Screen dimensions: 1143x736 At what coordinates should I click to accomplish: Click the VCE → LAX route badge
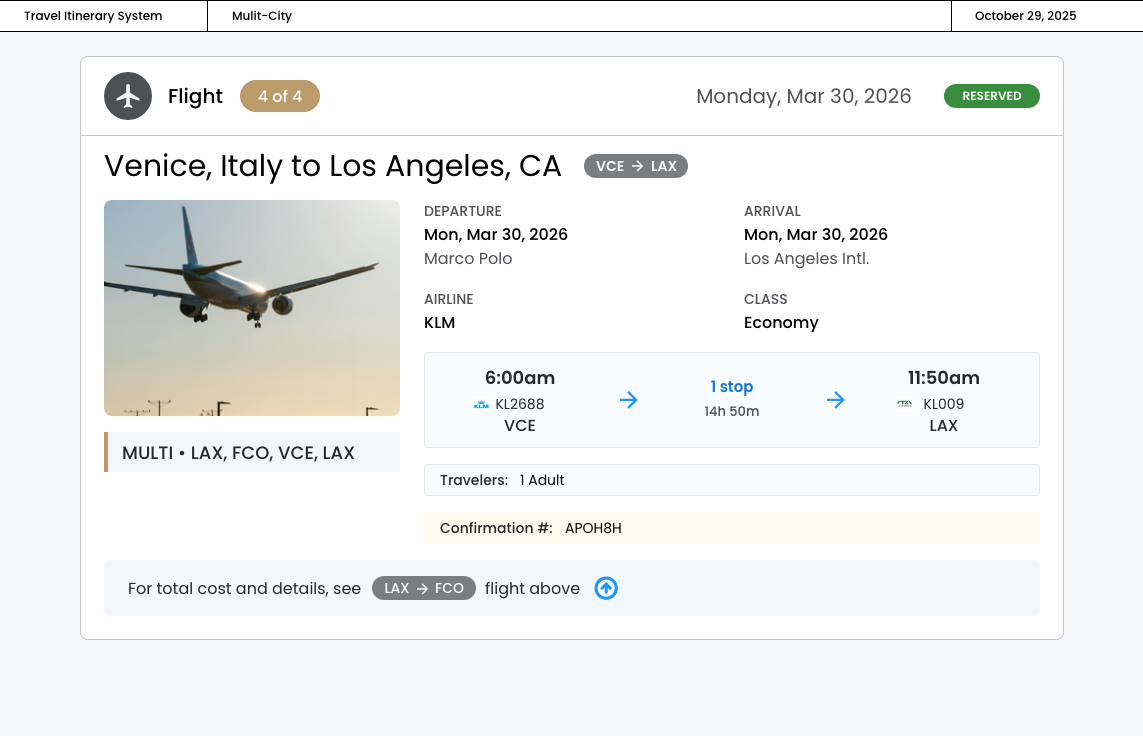point(636,166)
